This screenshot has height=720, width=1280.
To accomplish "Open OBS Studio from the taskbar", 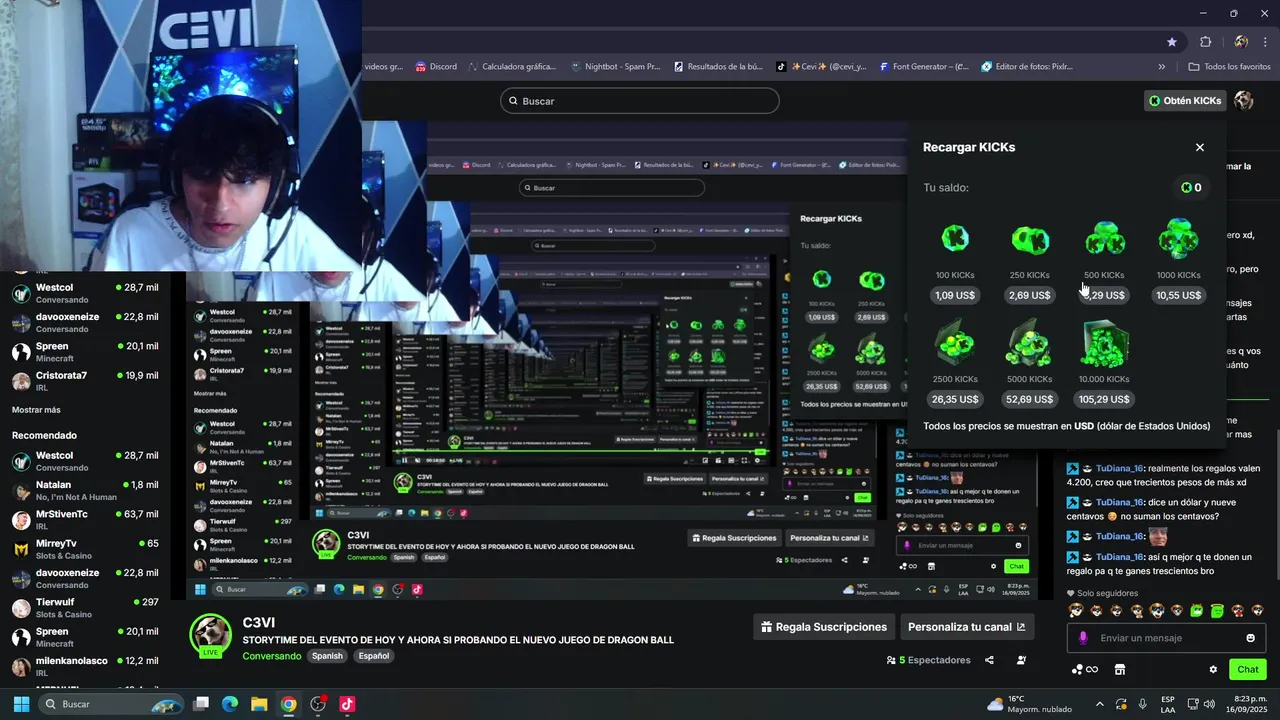I will [x=318, y=704].
